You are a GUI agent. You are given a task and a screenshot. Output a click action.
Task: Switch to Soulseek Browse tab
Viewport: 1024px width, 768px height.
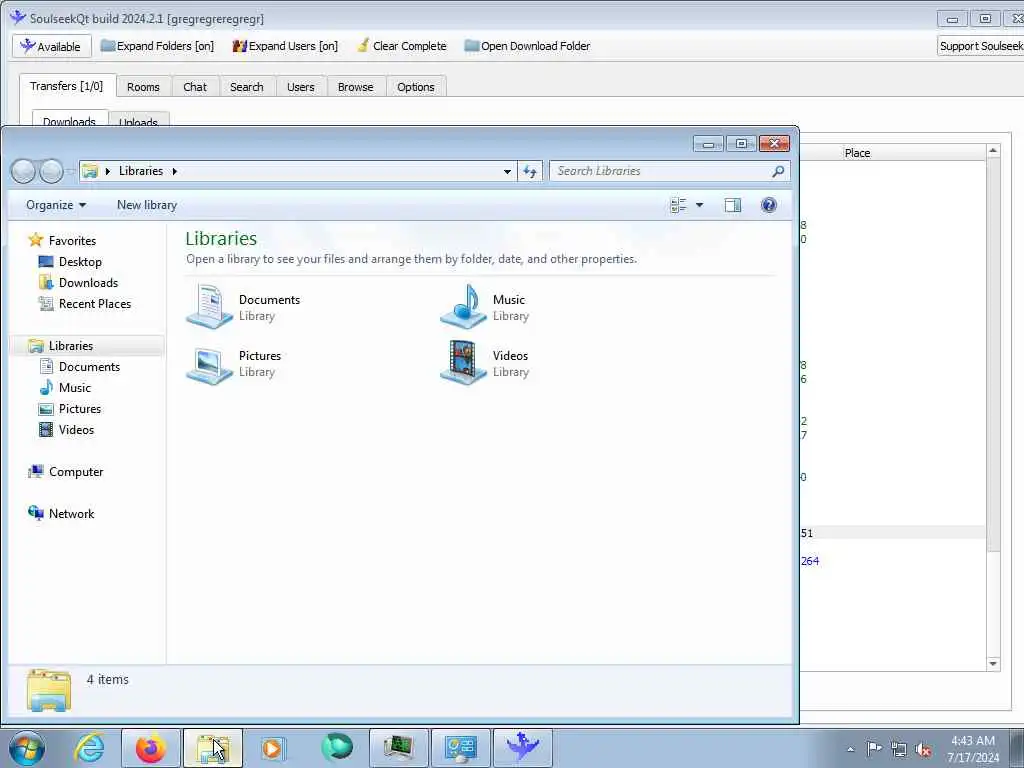click(355, 87)
